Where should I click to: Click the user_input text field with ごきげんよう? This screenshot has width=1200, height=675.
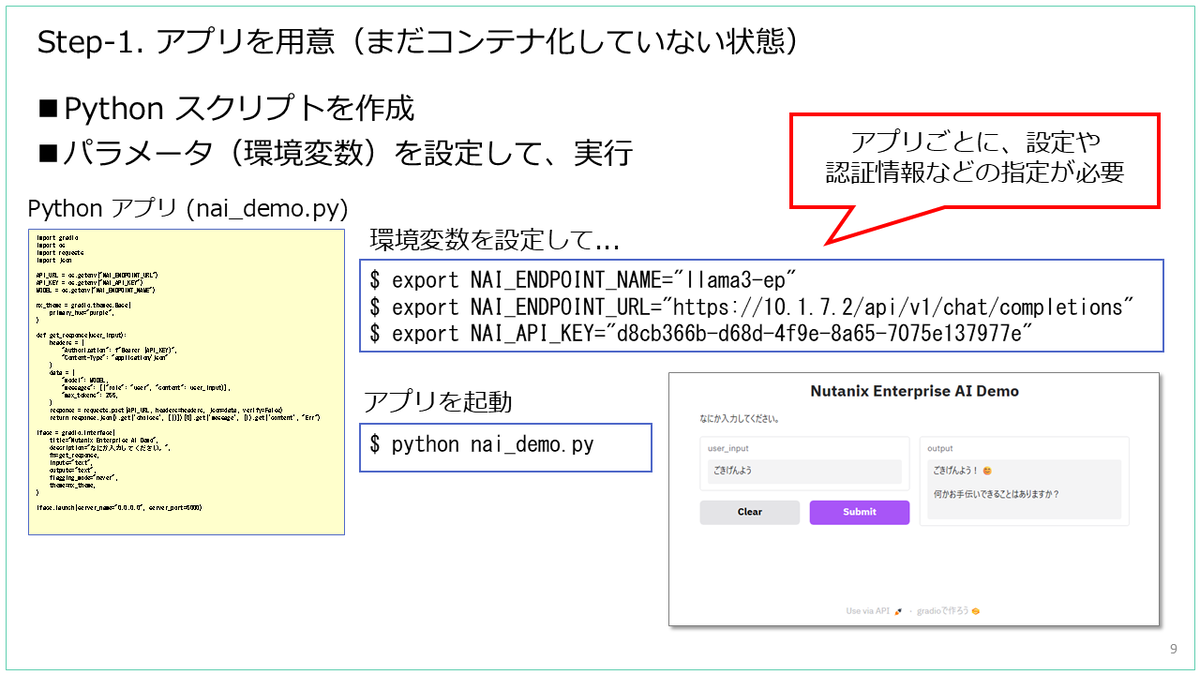[804, 472]
